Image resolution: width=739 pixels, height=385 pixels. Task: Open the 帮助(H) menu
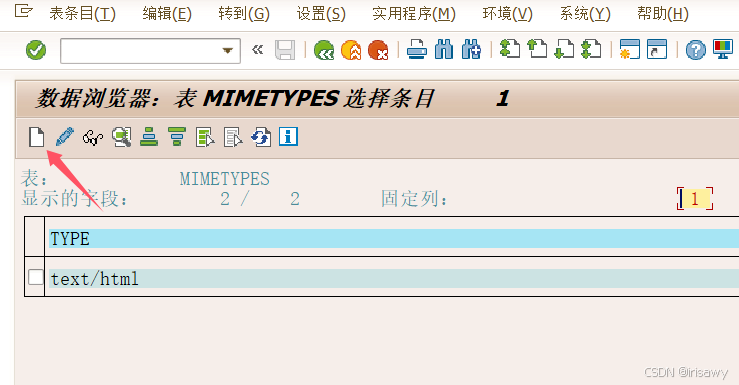click(663, 14)
